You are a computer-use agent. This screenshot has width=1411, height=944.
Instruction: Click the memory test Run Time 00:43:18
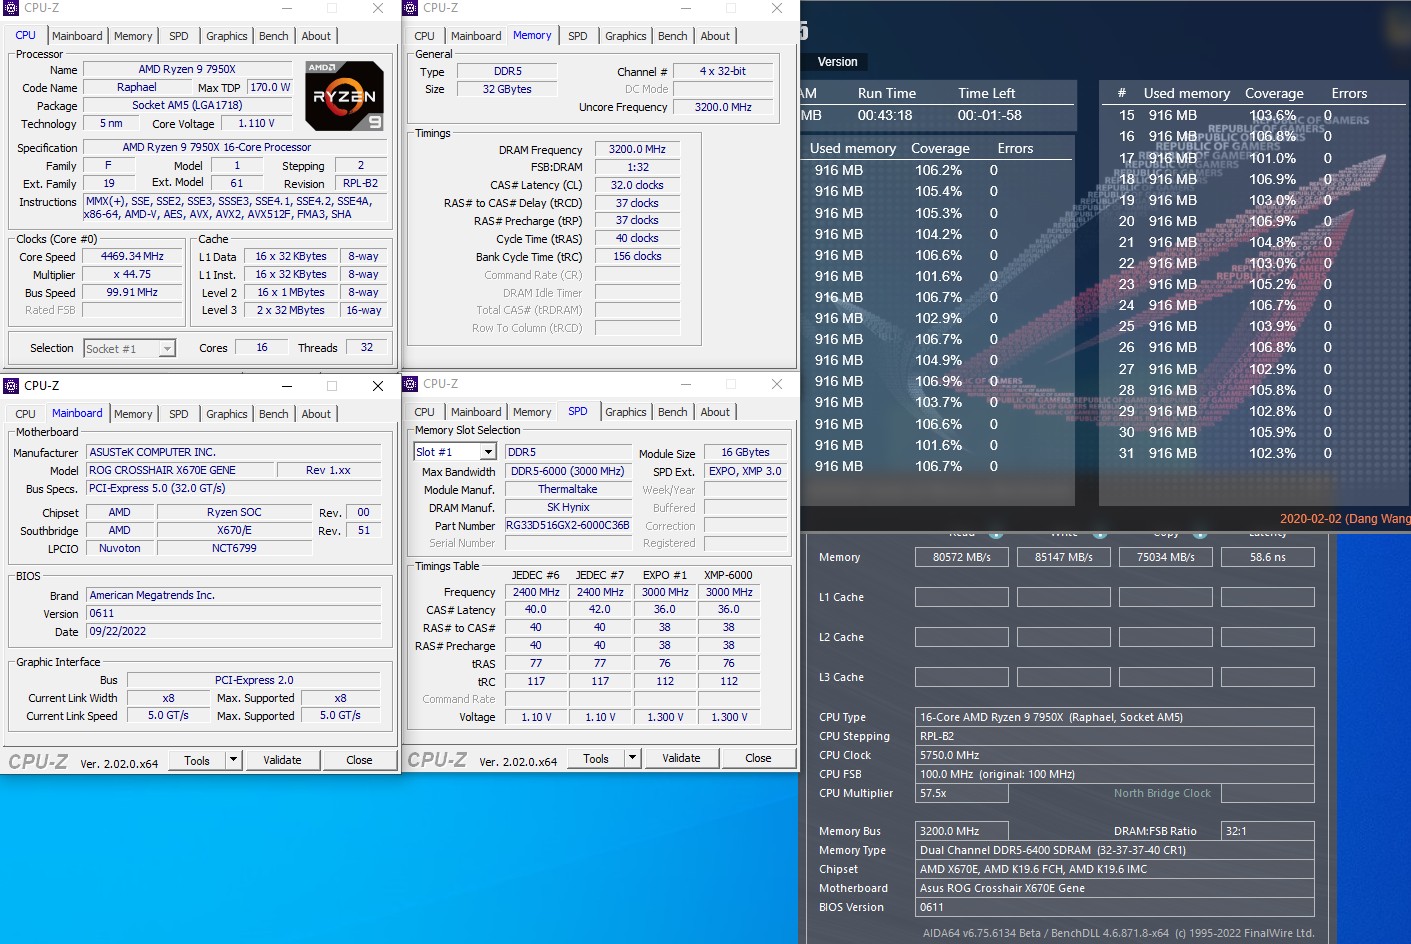(x=885, y=116)
